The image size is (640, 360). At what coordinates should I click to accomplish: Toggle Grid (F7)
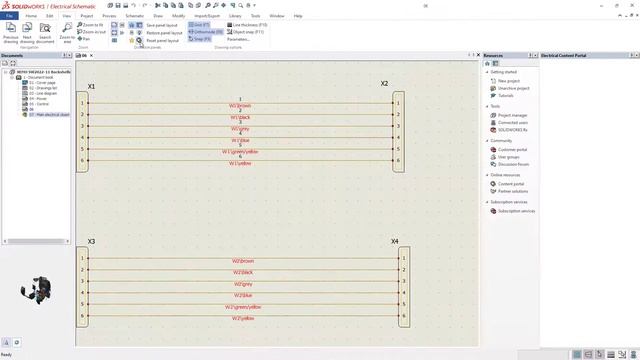pos(199,25)
